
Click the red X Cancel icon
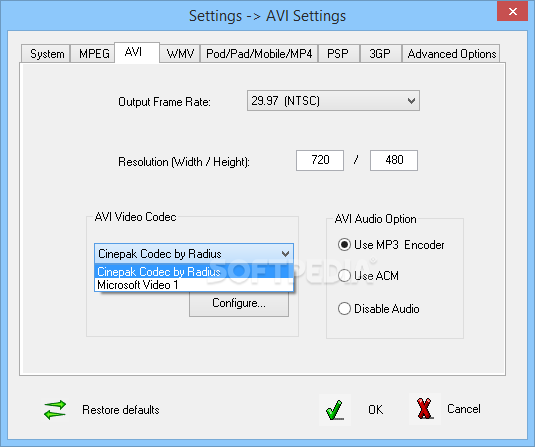pyautogui.click(x=424, y=409)
